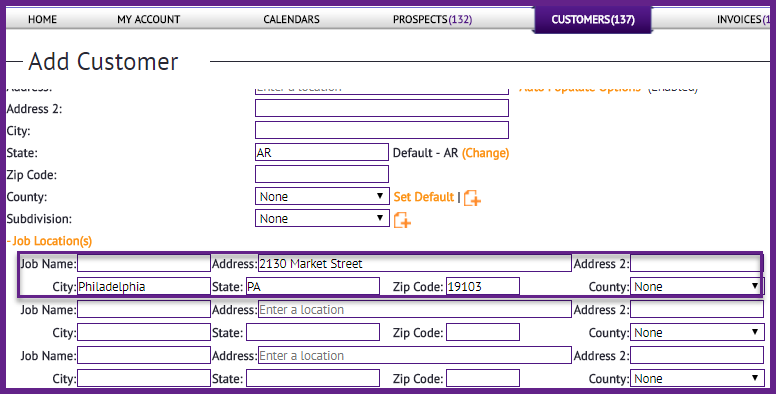
Task: Click the (Change) default state link
Action: [x=485, y=153]
